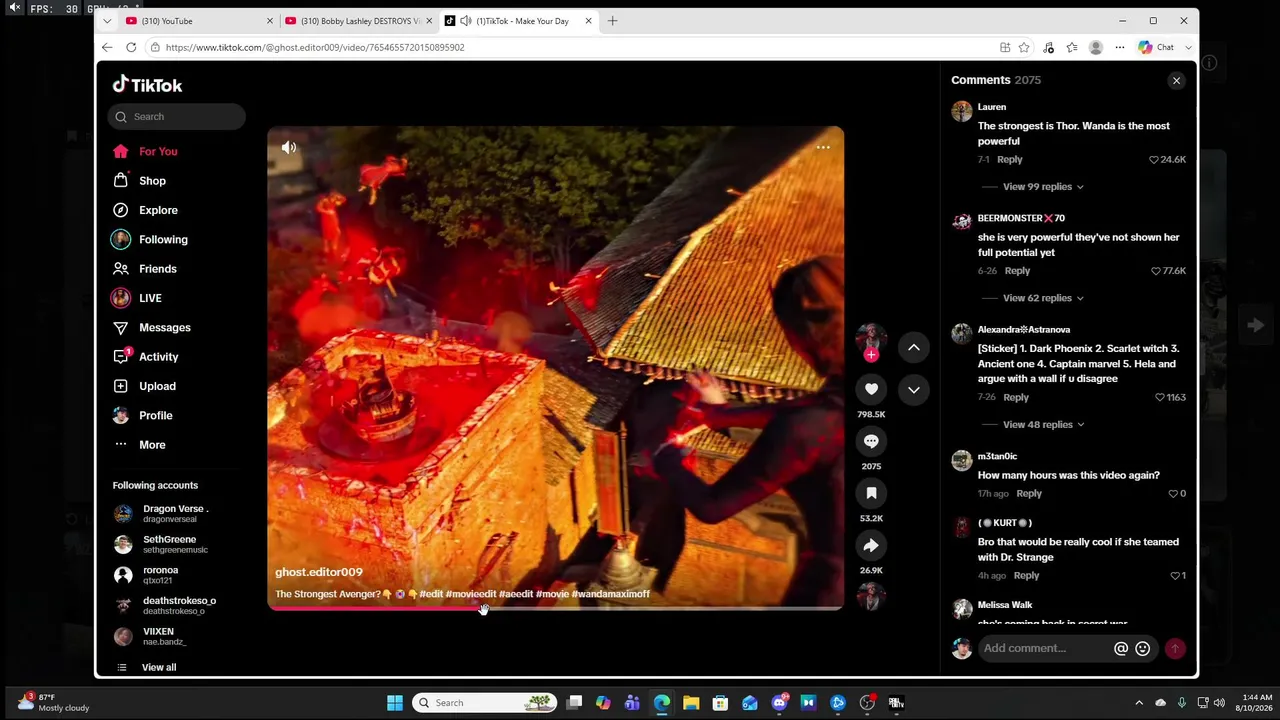Open the spinning sound disc thumbnail

[x=871, y=596]
